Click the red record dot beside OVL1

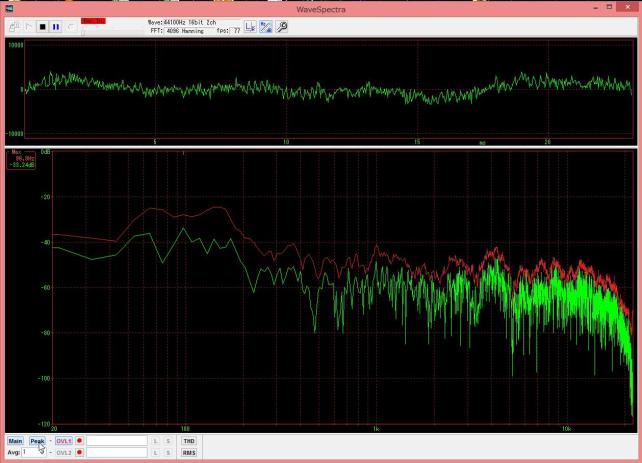coord(79,440)
